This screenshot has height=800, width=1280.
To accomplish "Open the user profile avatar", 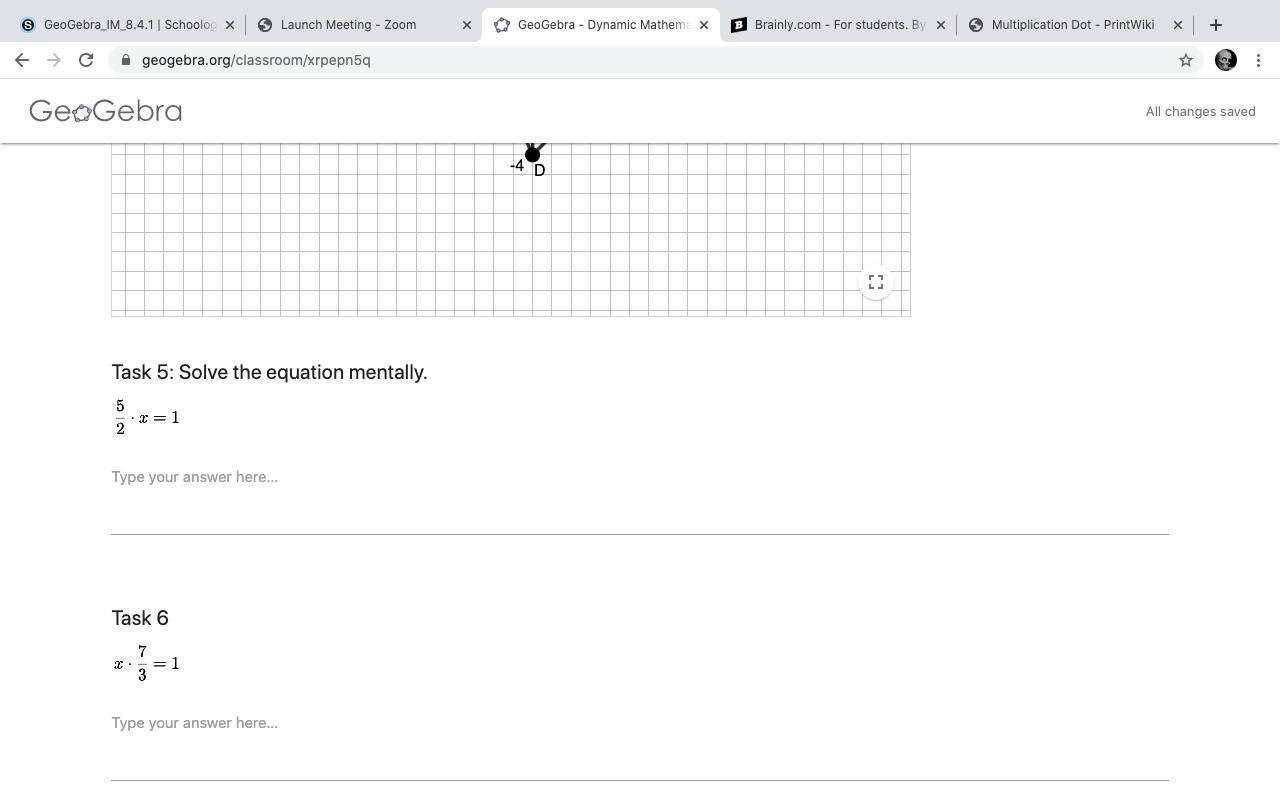I will [1225, 60].
